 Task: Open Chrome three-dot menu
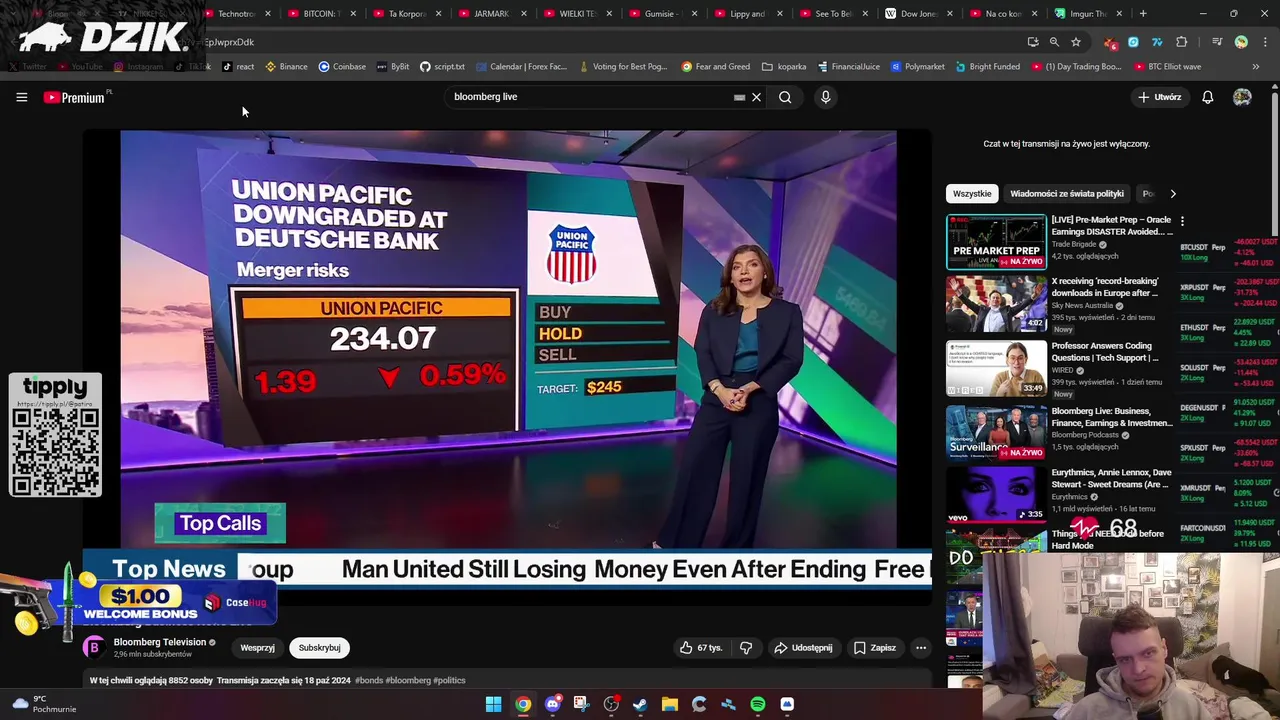click(x=1264, y=42)
